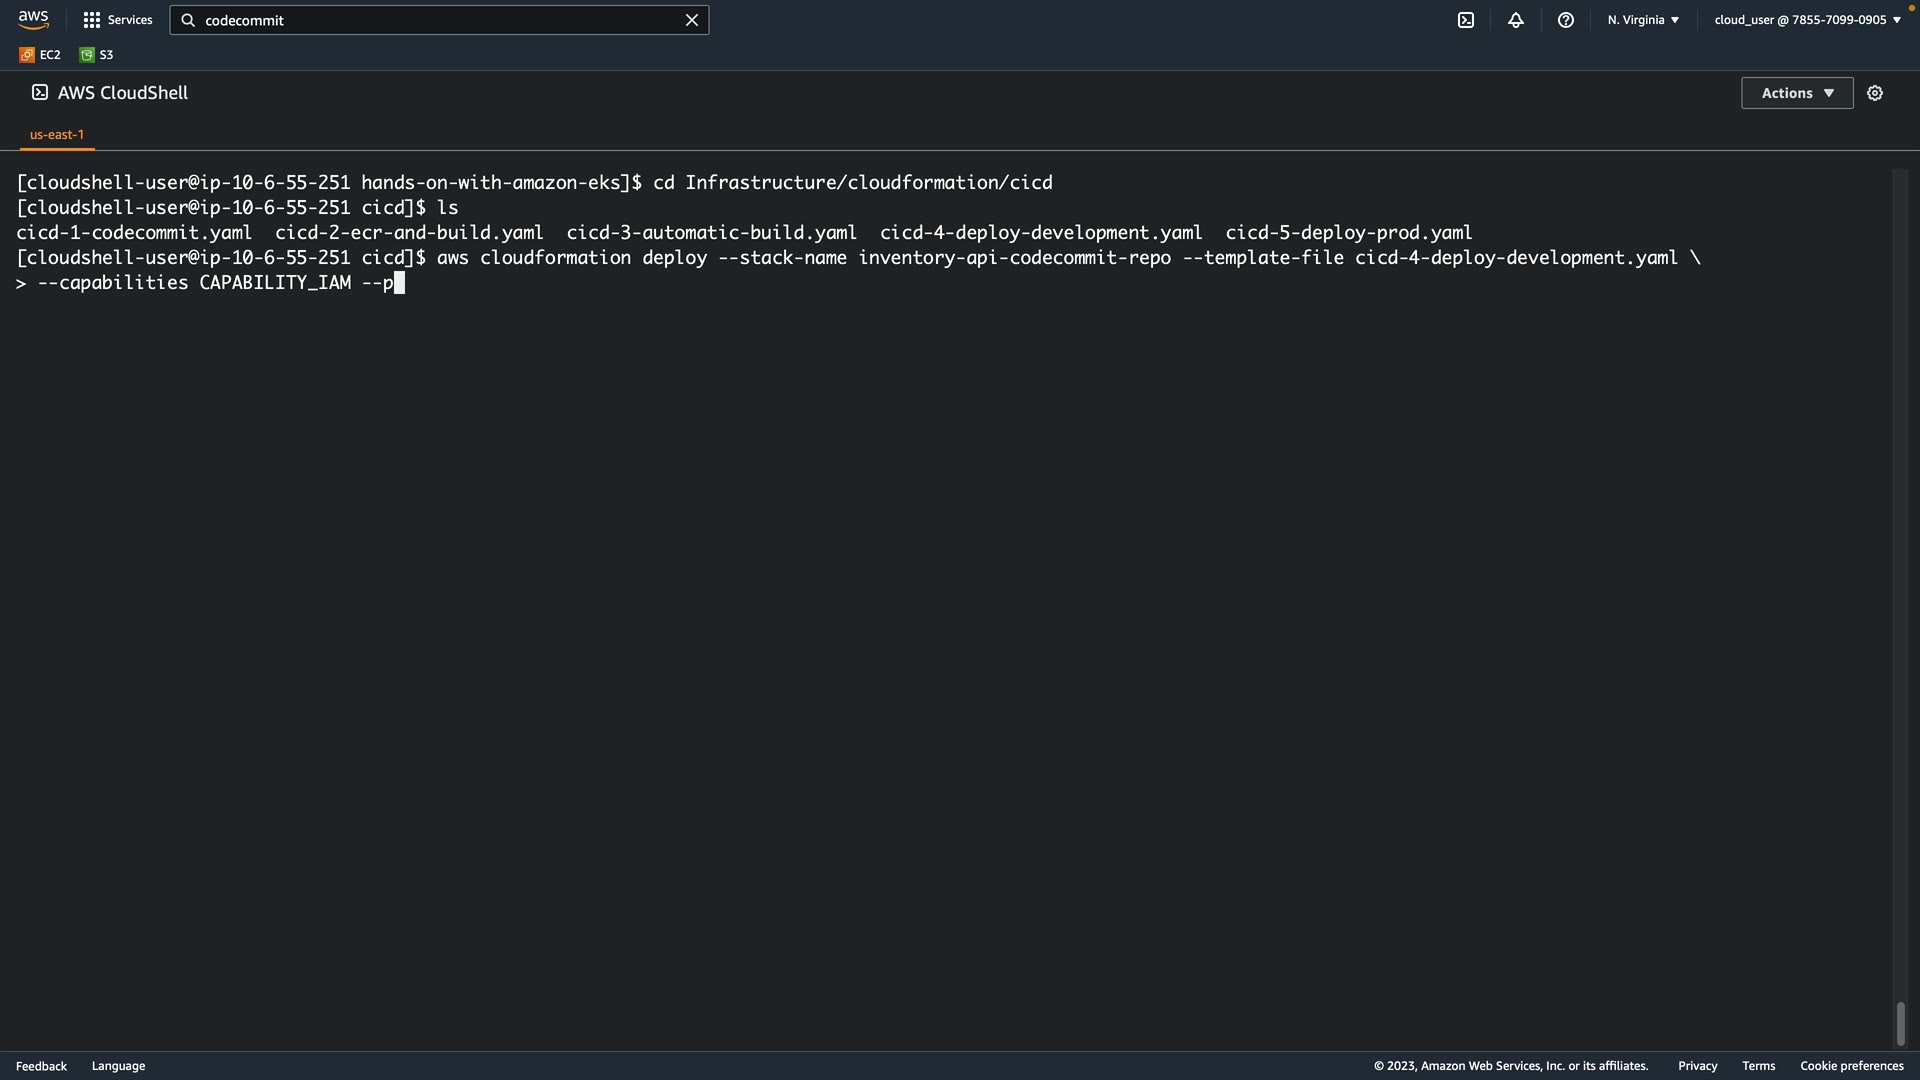The image size is (1920, 1080).
Task: Click the AWS logo home icon
Action: coord(33,20)
